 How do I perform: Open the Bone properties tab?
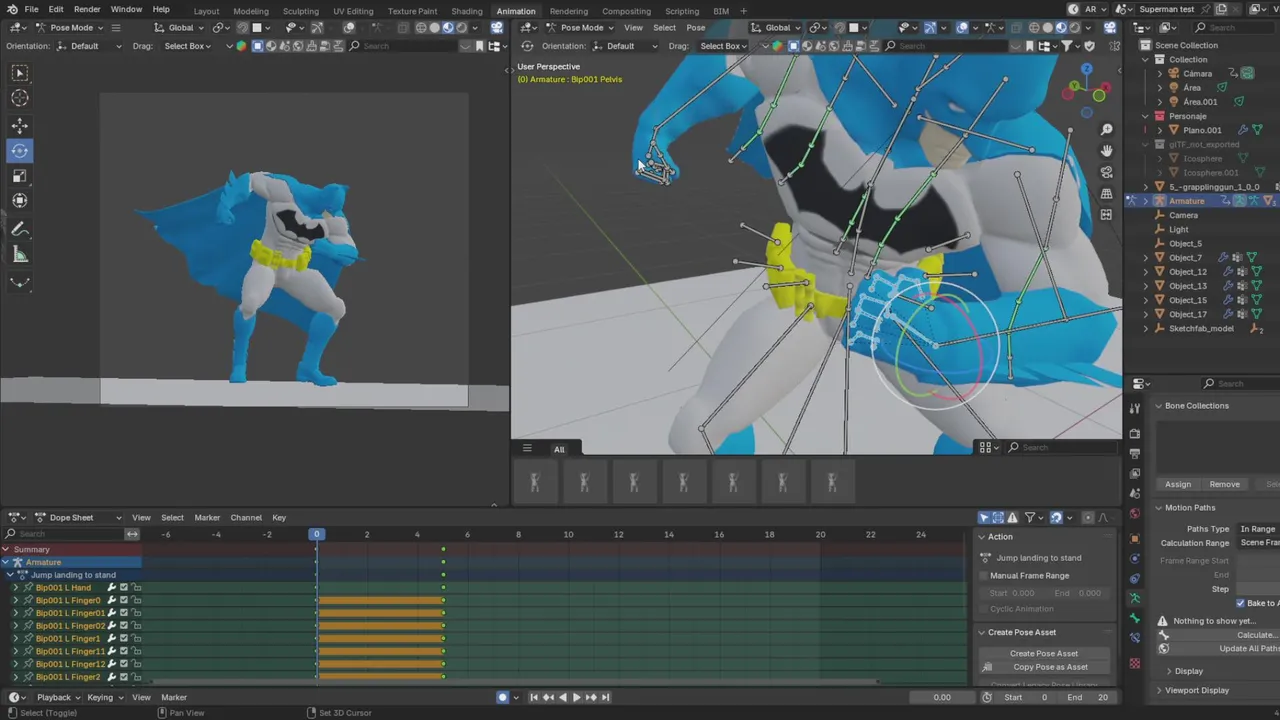pos(1134,619)
